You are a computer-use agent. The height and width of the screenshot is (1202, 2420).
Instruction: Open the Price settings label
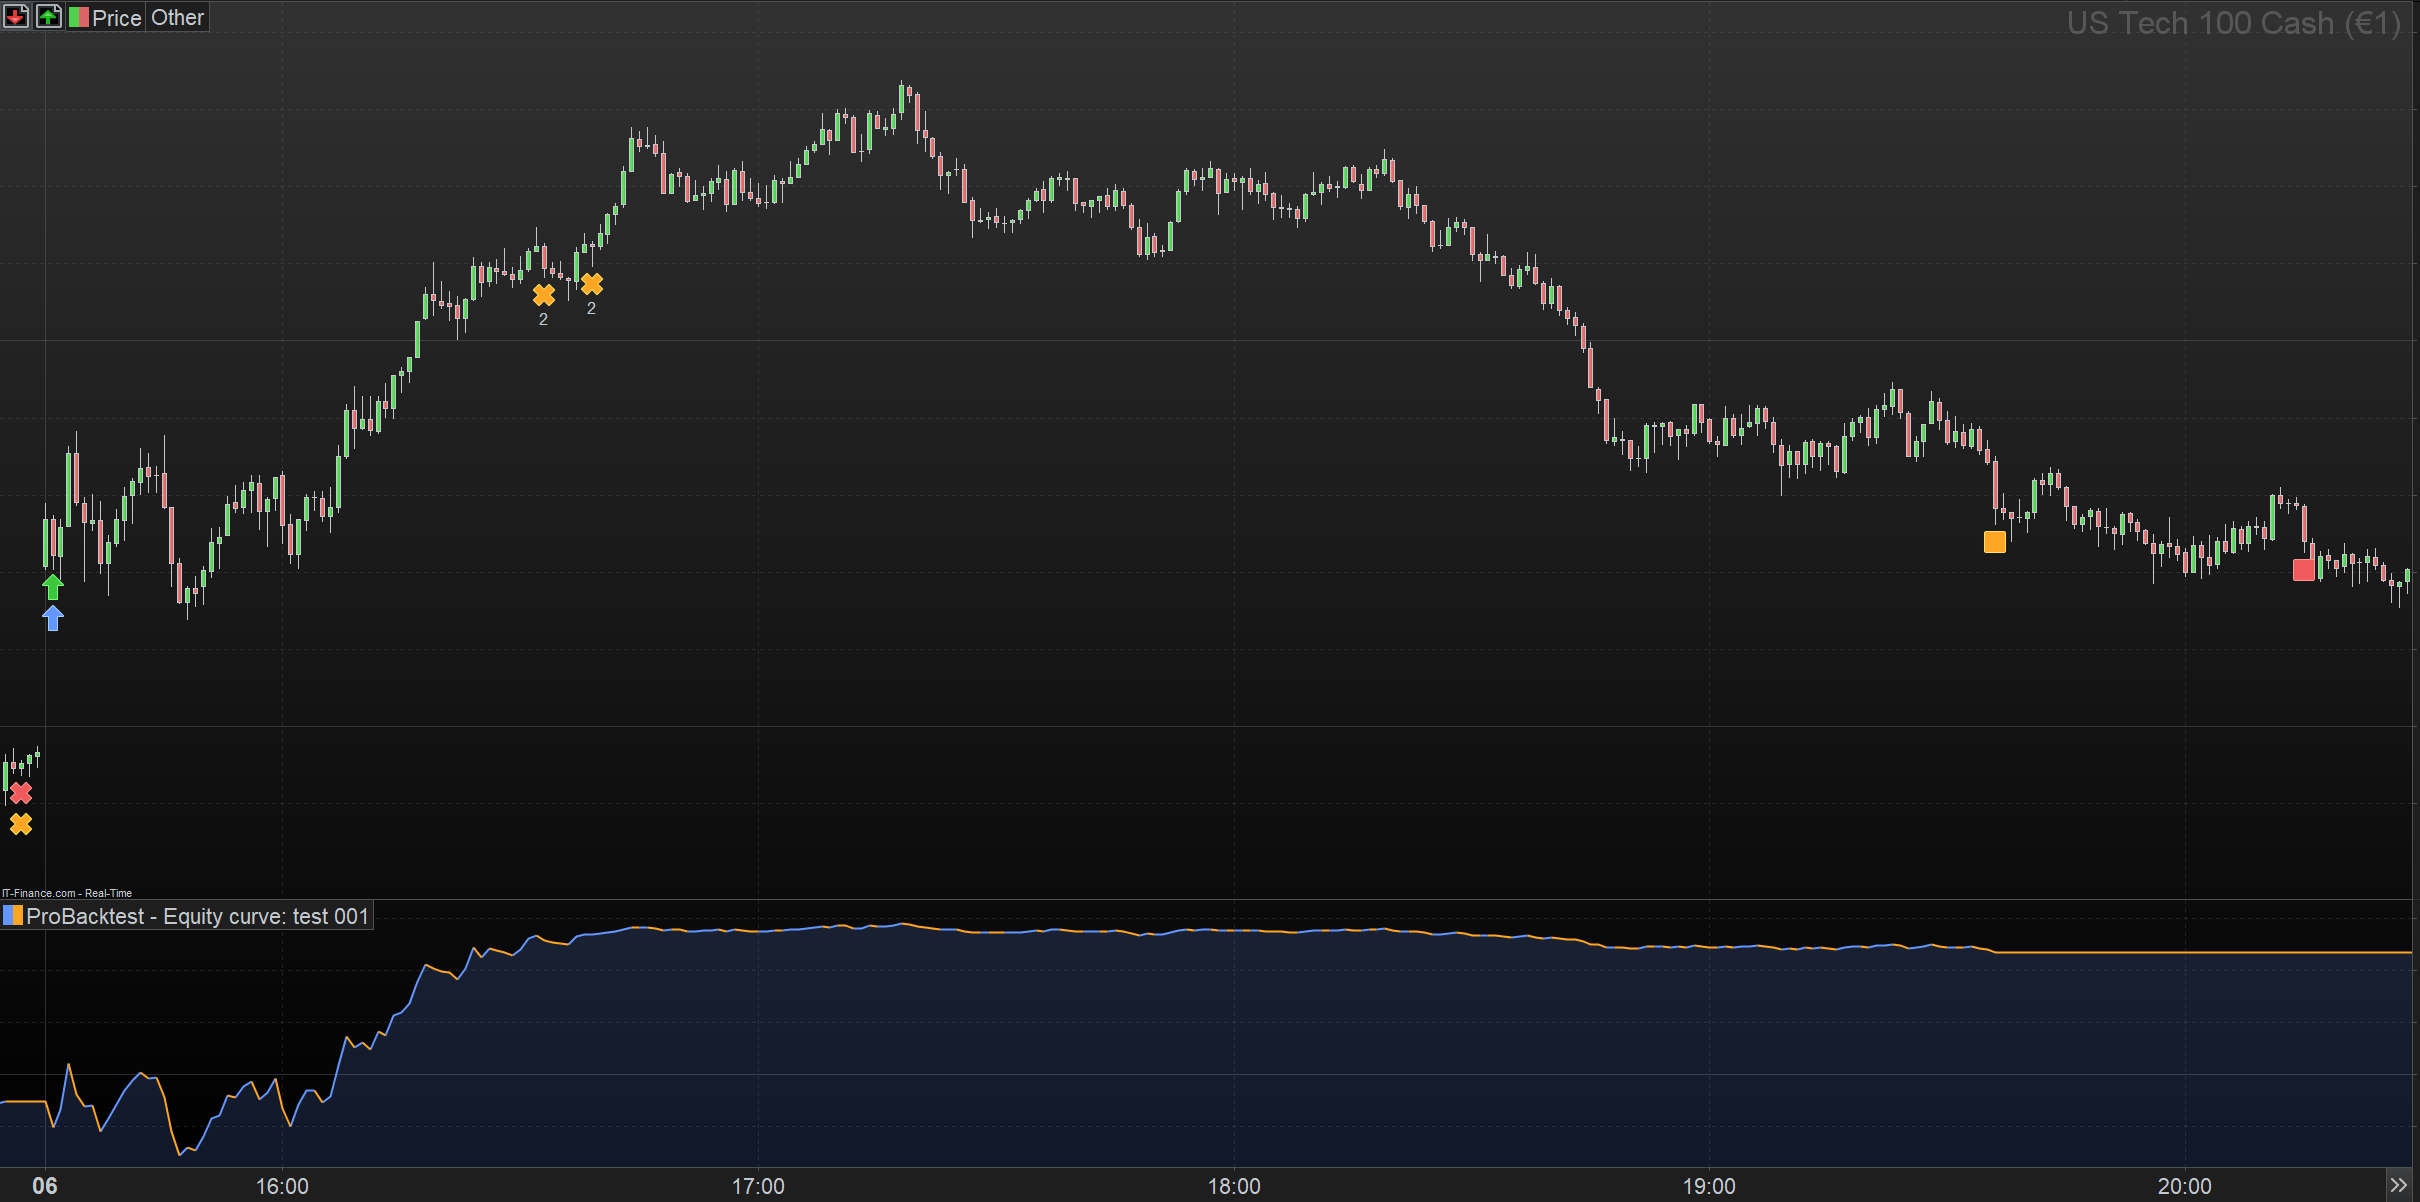point(117,17)
